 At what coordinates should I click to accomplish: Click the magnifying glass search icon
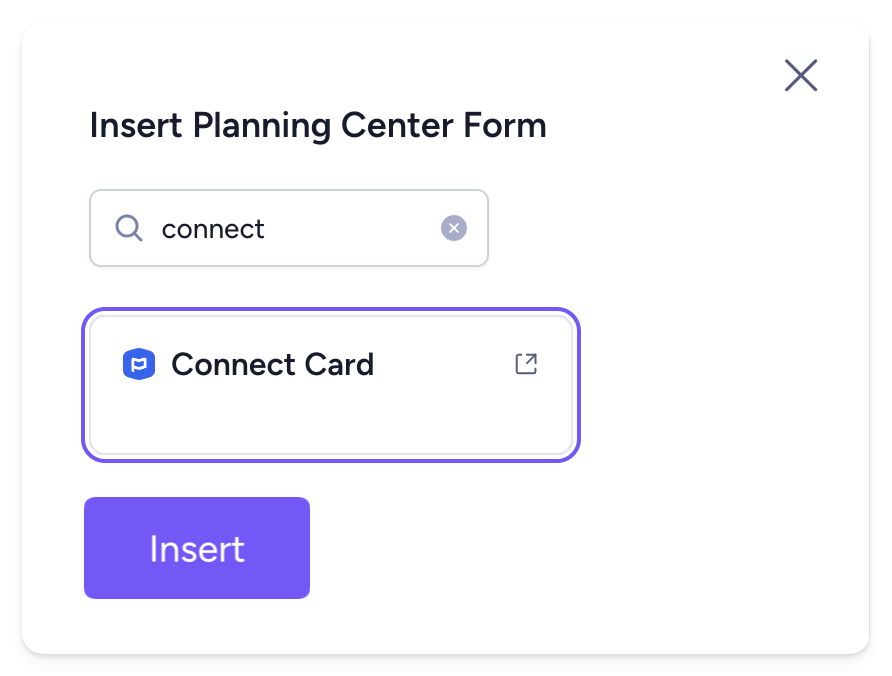click(129, 228)
